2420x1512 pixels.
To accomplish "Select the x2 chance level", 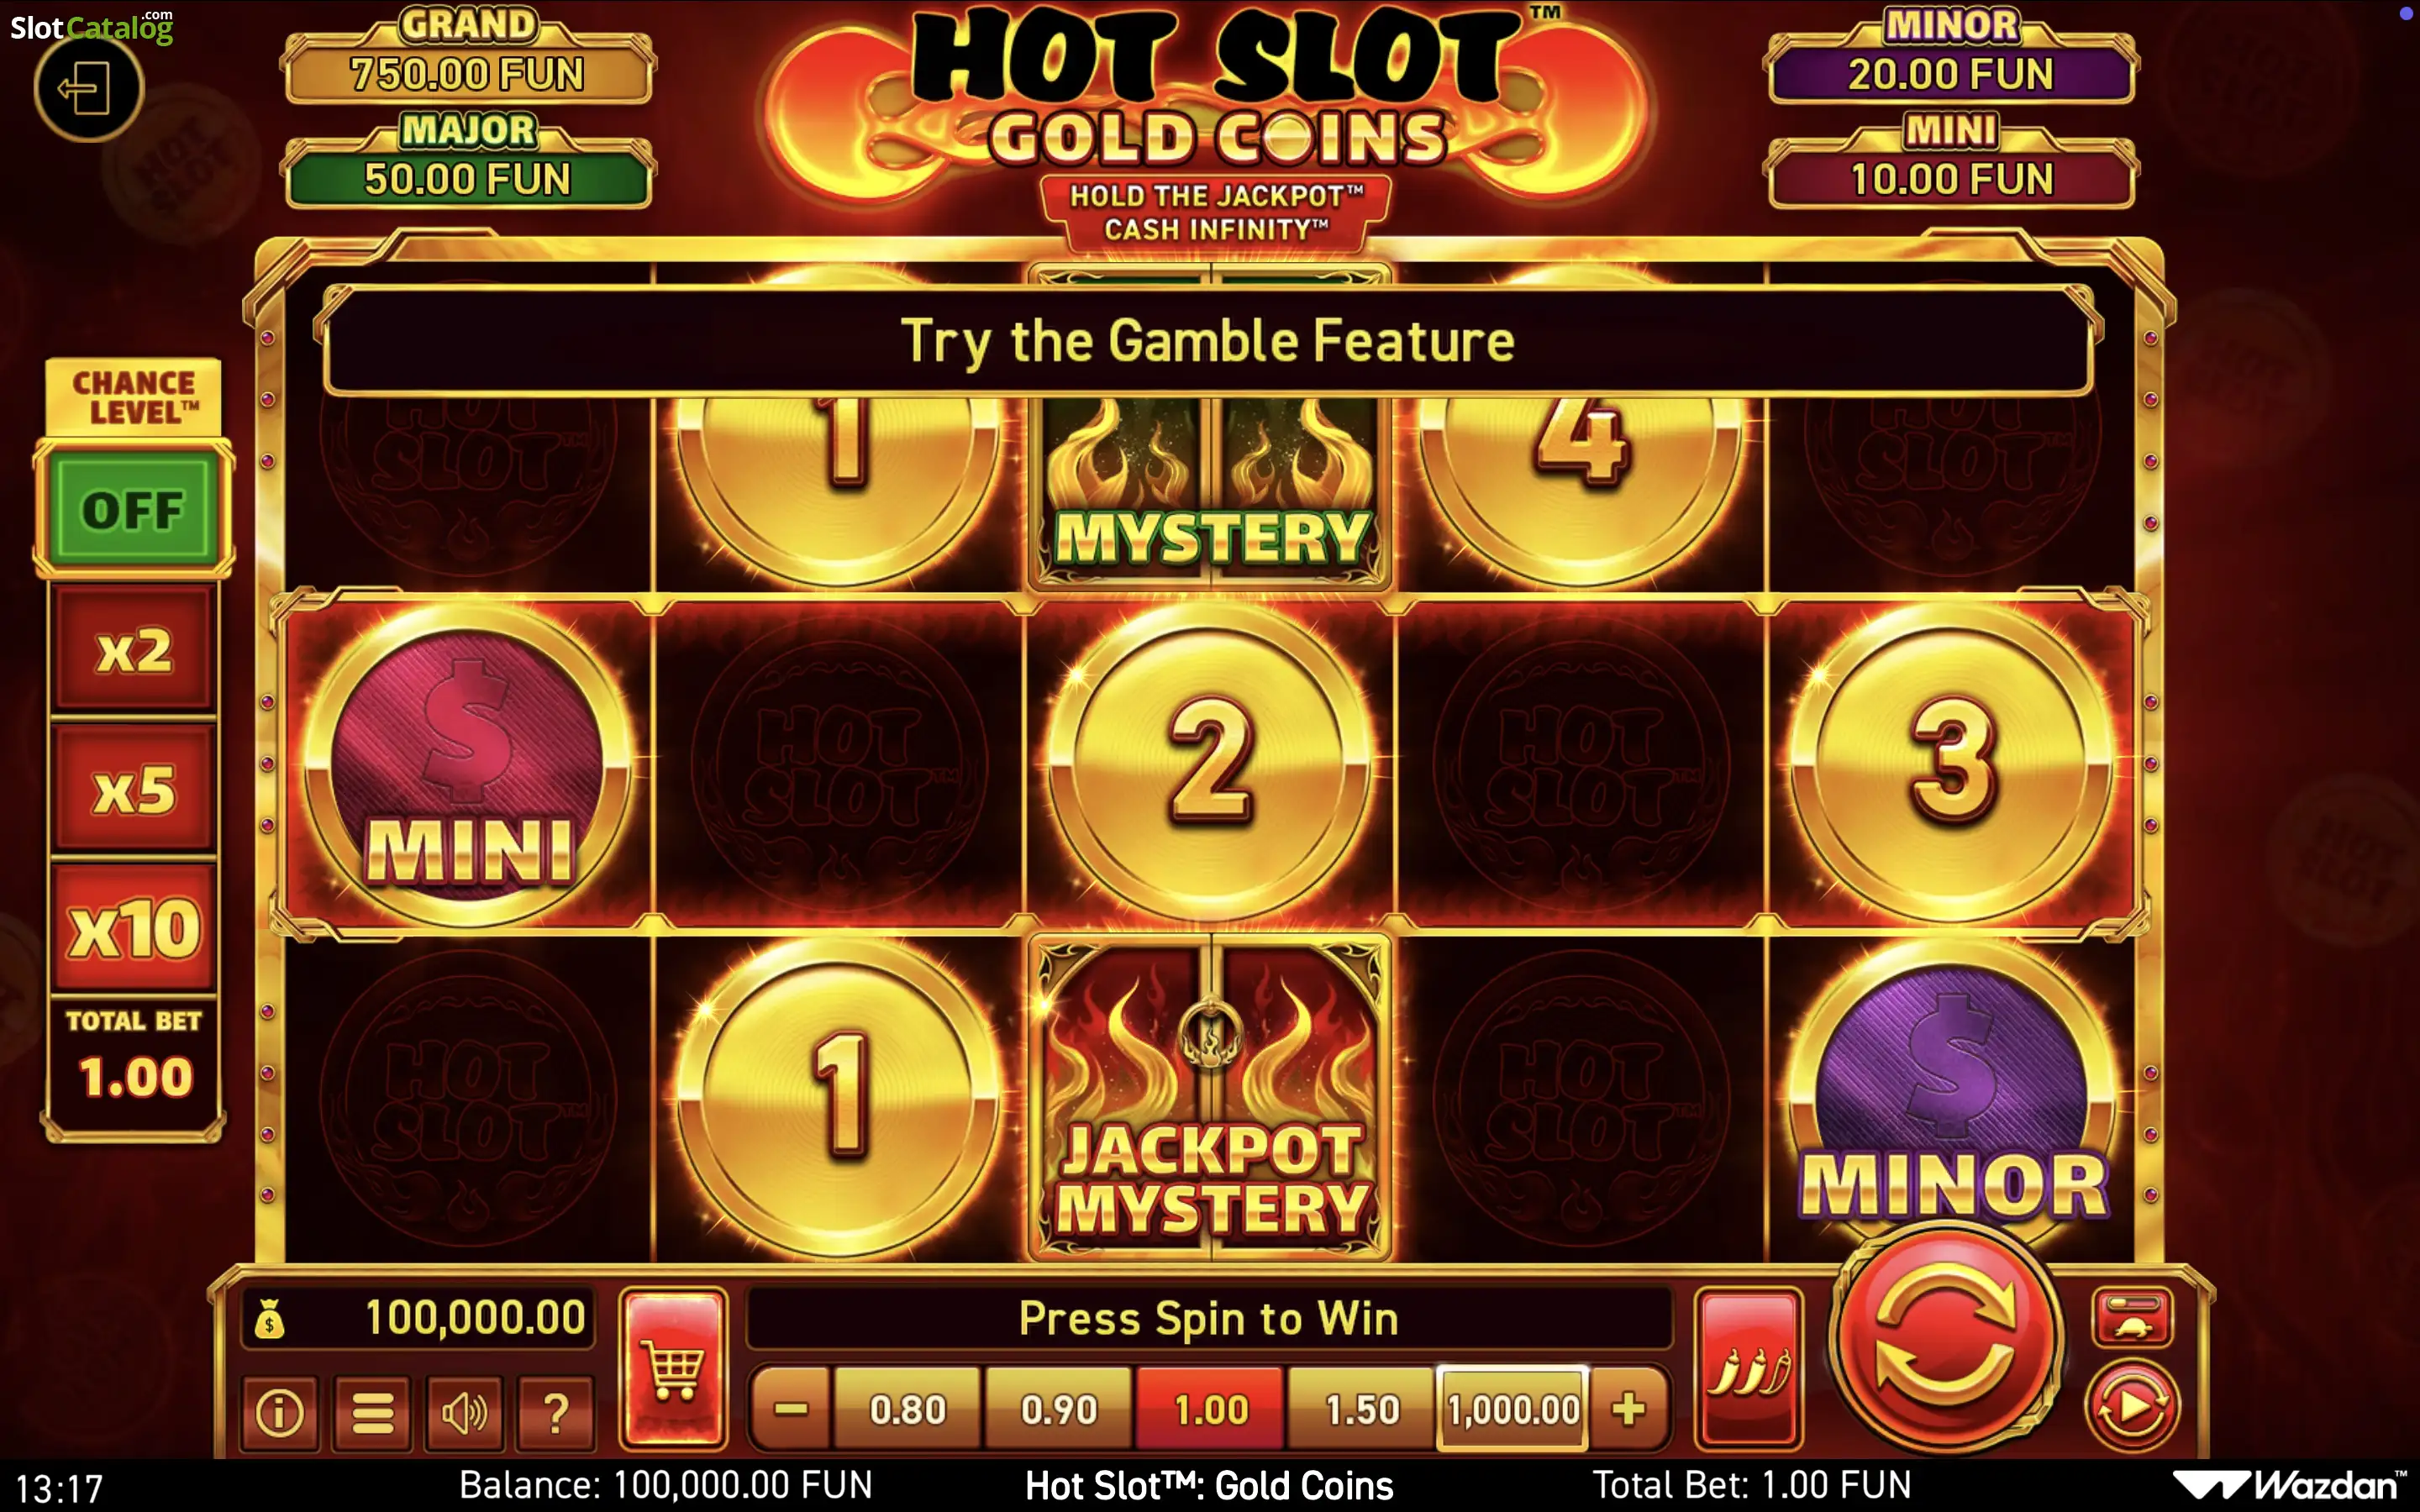I will [134, 650].
